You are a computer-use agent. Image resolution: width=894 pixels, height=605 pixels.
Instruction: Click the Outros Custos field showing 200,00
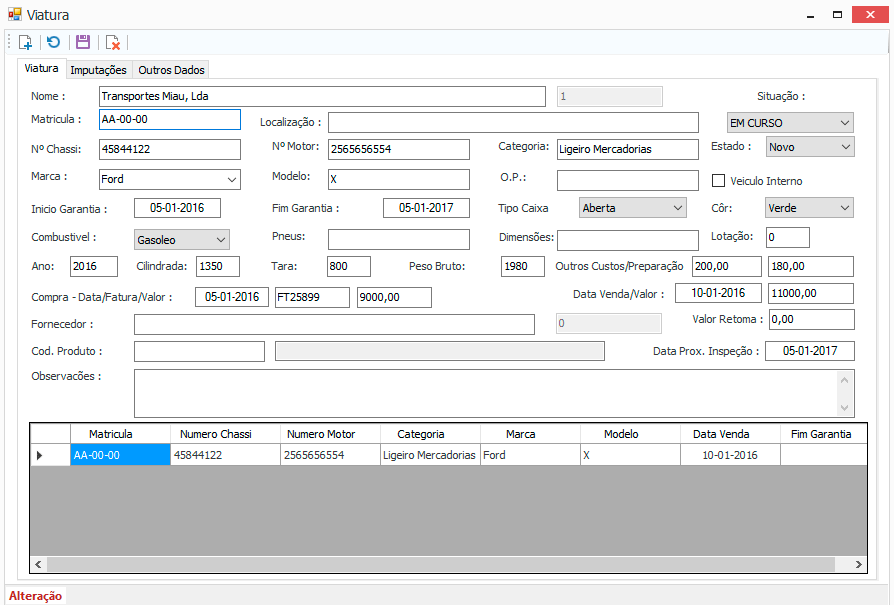[x=727, y=266]
